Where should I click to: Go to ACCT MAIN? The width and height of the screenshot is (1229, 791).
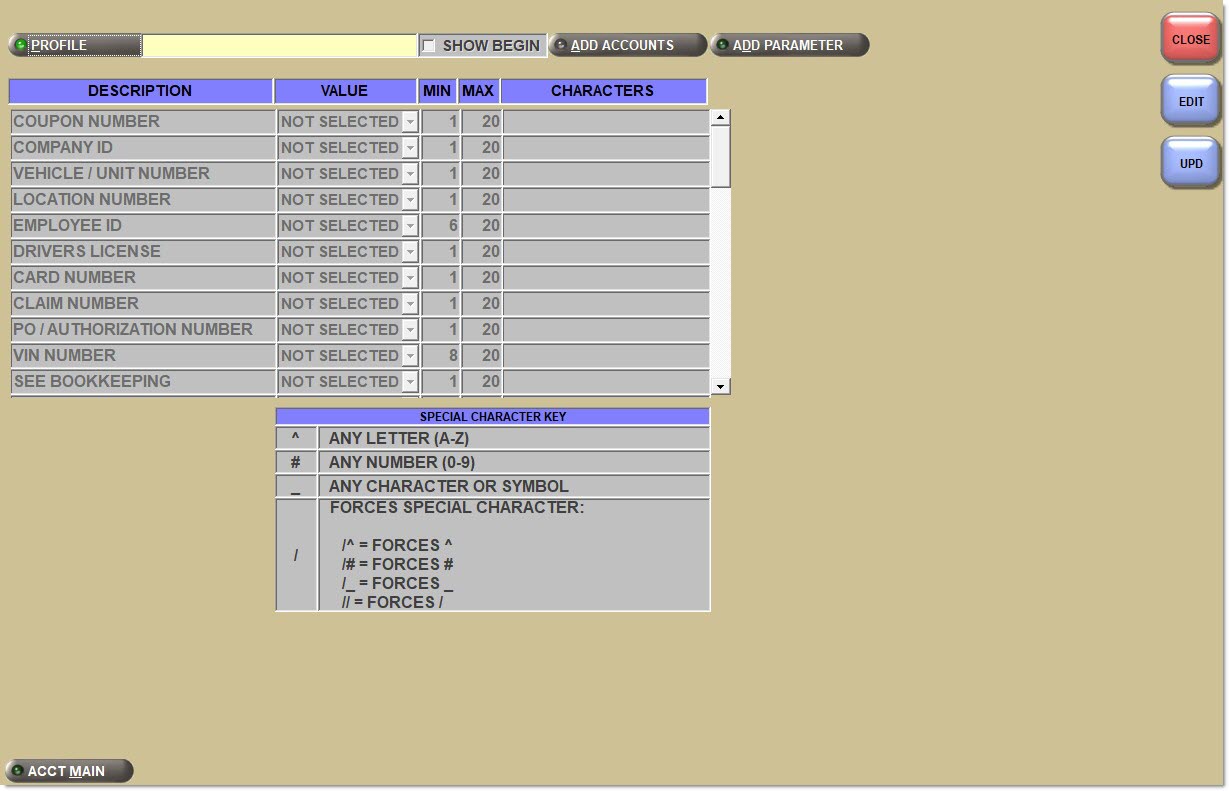click(x=69, y=771)
